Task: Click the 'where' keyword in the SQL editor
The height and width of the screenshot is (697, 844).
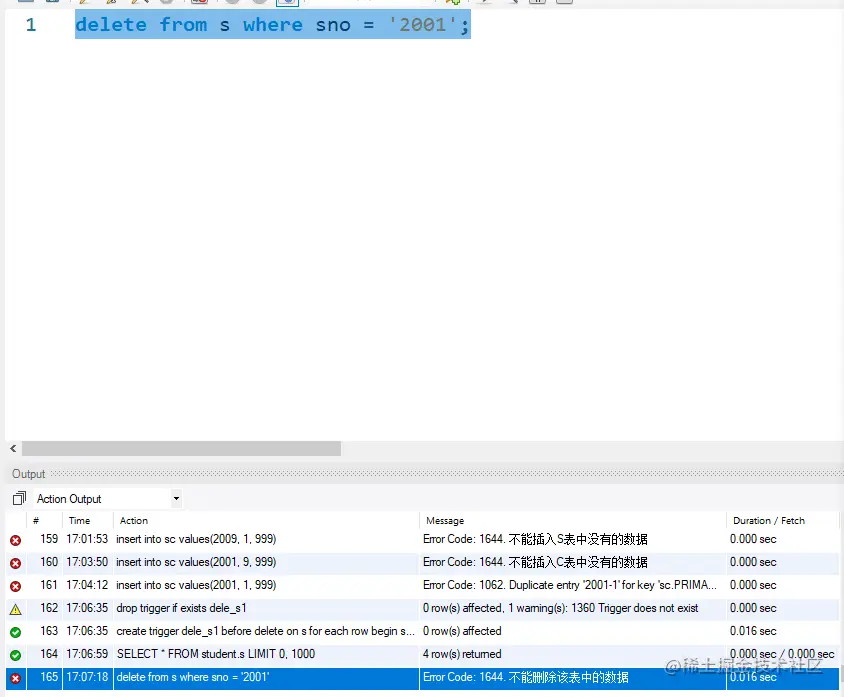Action: (x=272, y=25)
